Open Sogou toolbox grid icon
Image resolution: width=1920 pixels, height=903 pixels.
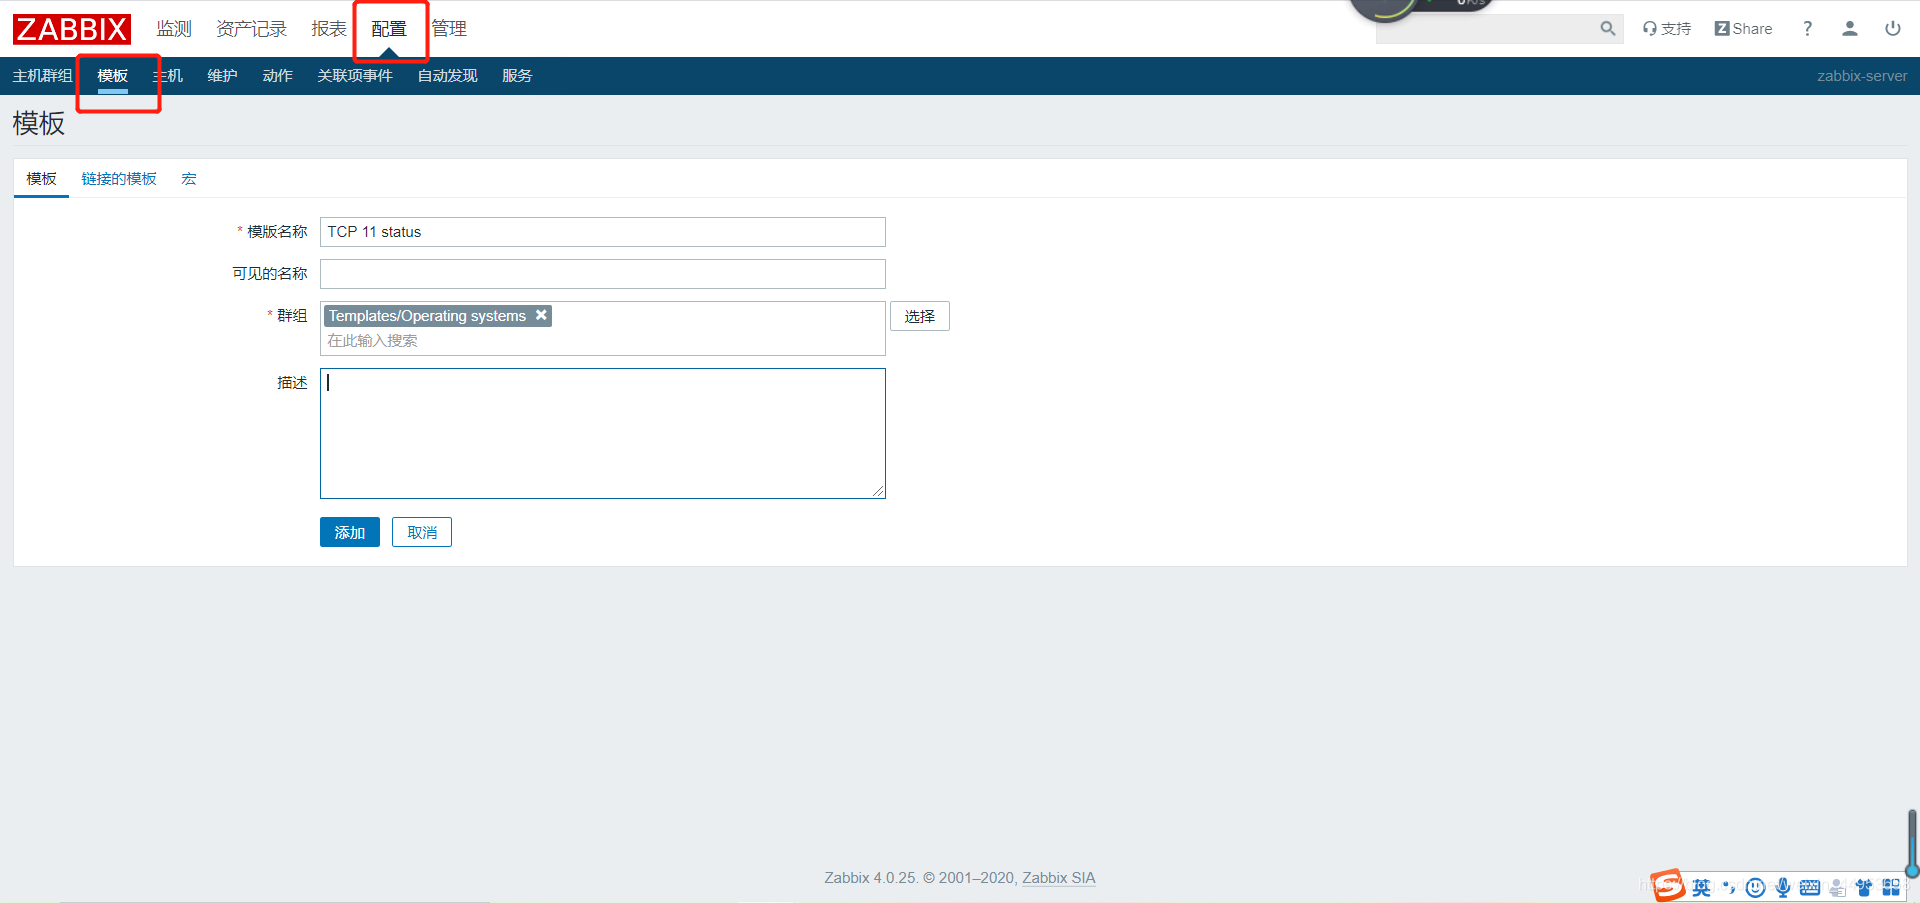coord(1891,888)
